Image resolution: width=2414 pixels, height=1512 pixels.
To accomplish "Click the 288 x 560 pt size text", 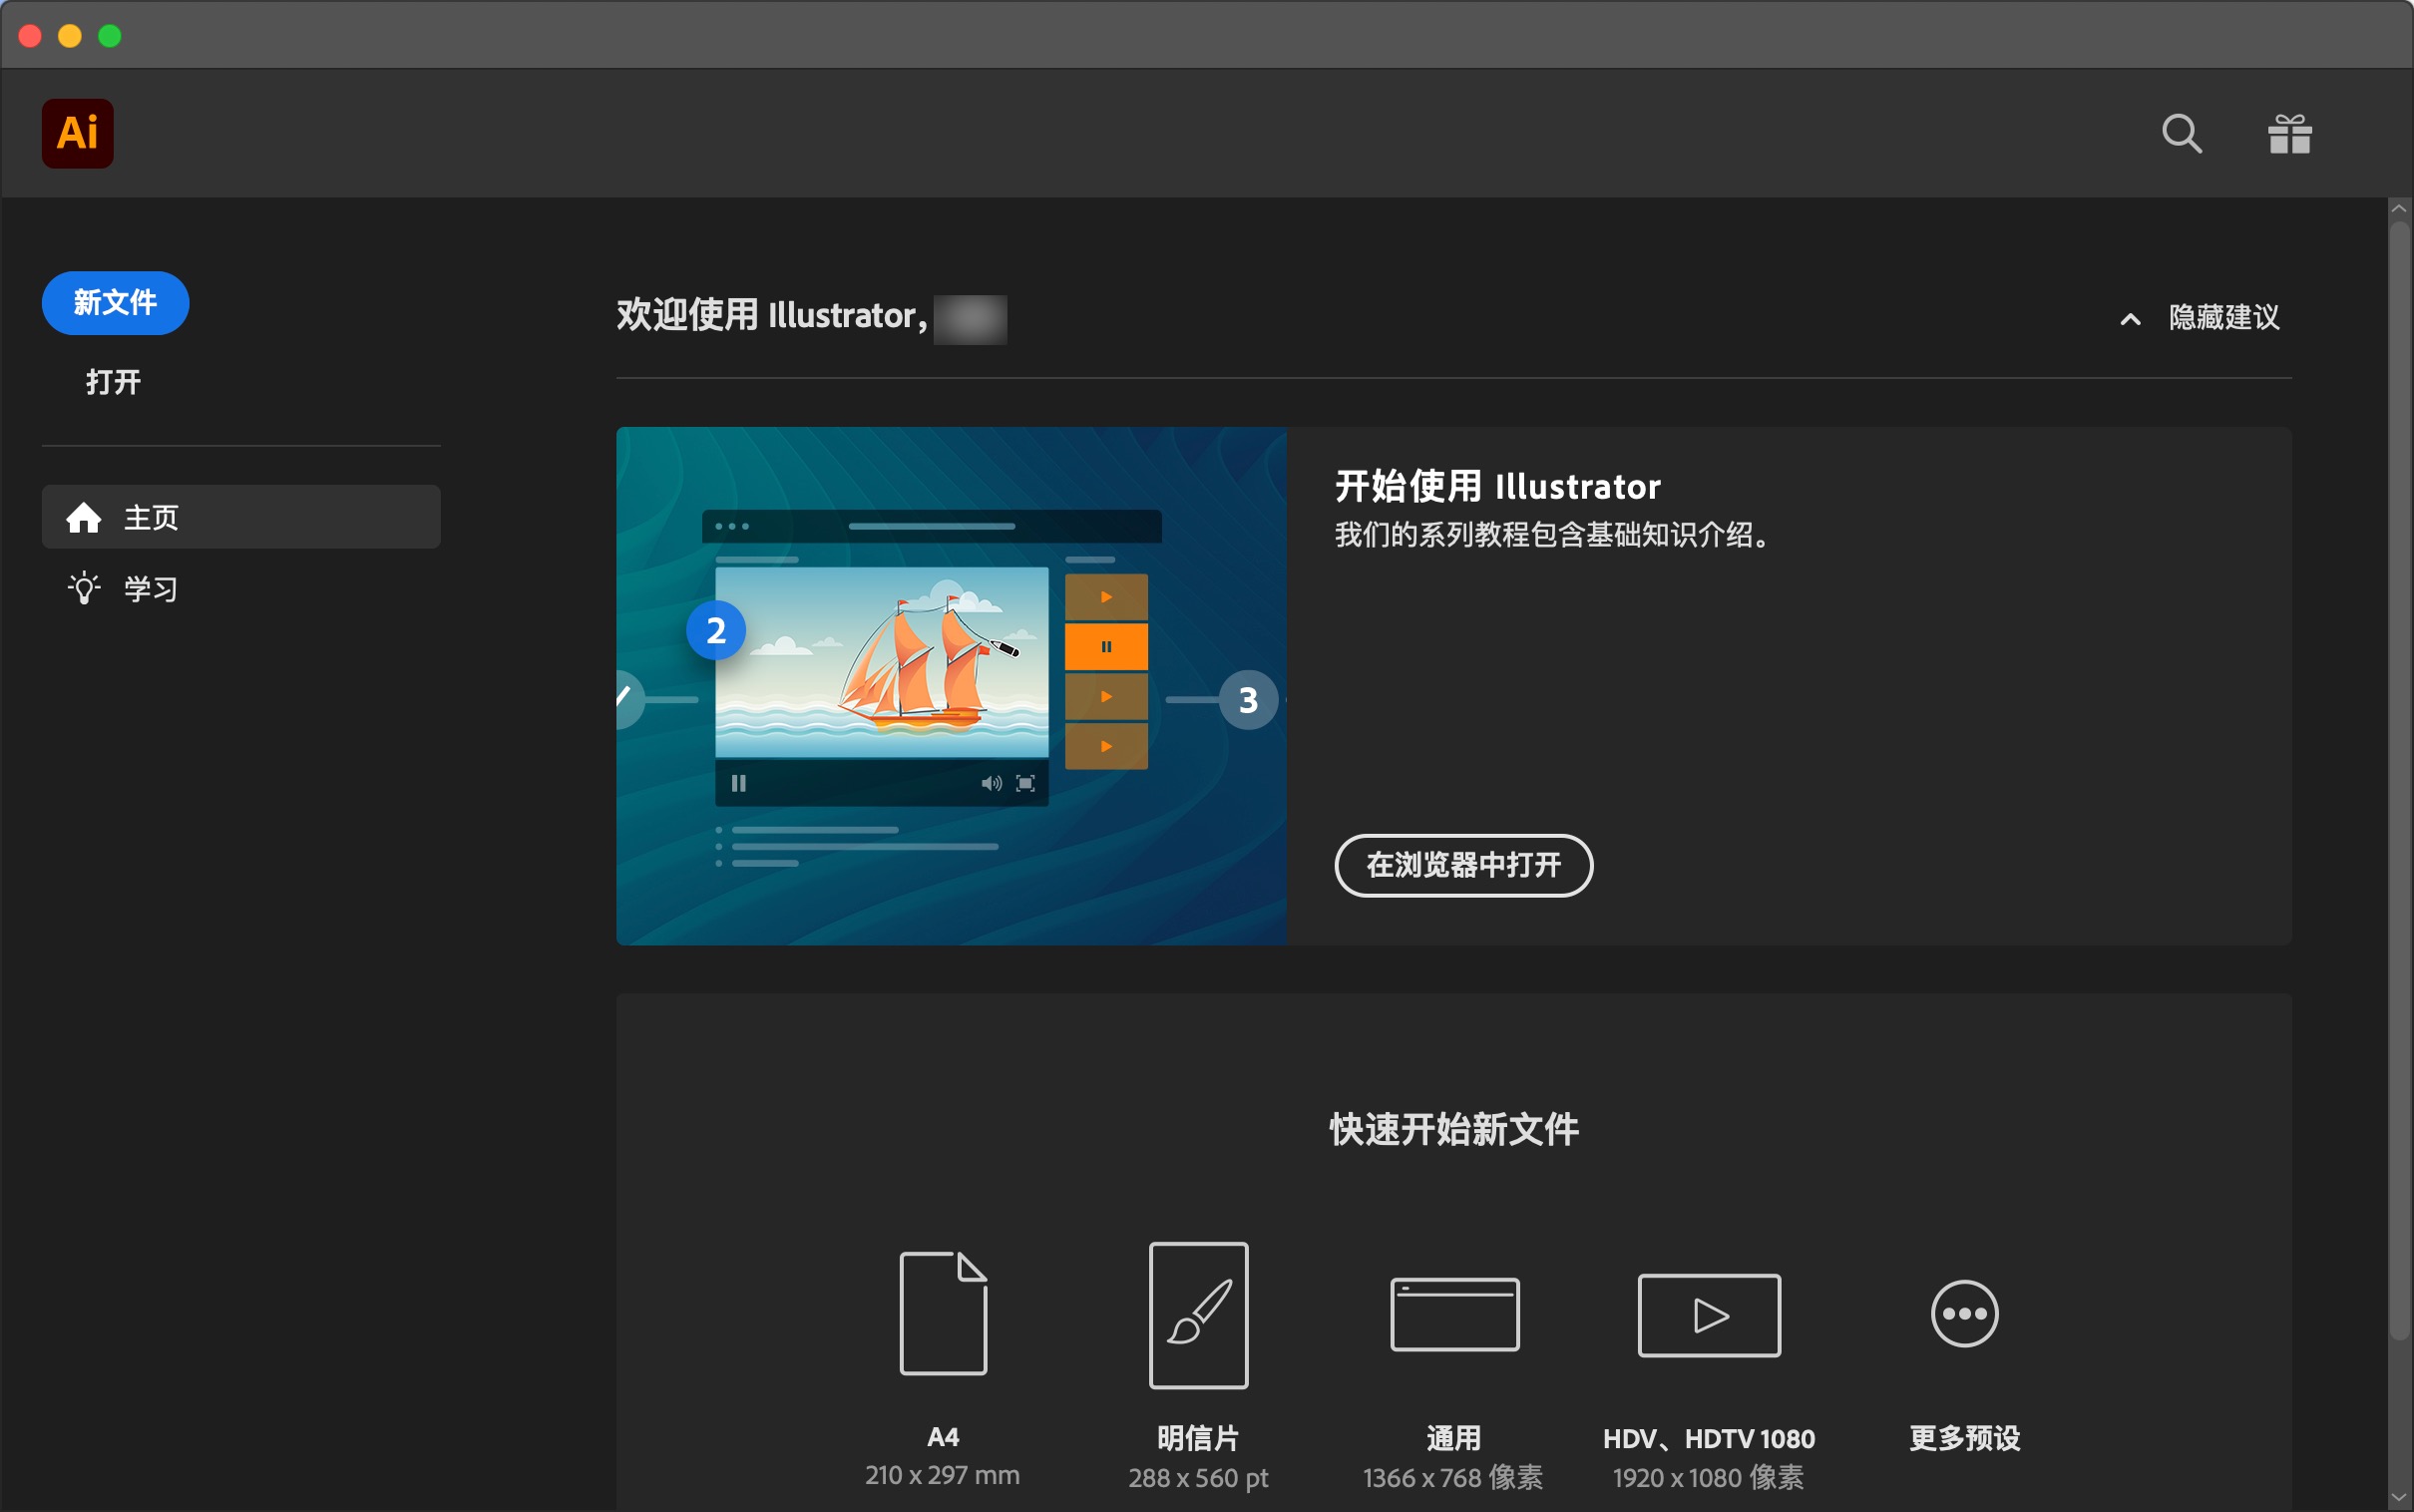I will pos(1198,1477).
